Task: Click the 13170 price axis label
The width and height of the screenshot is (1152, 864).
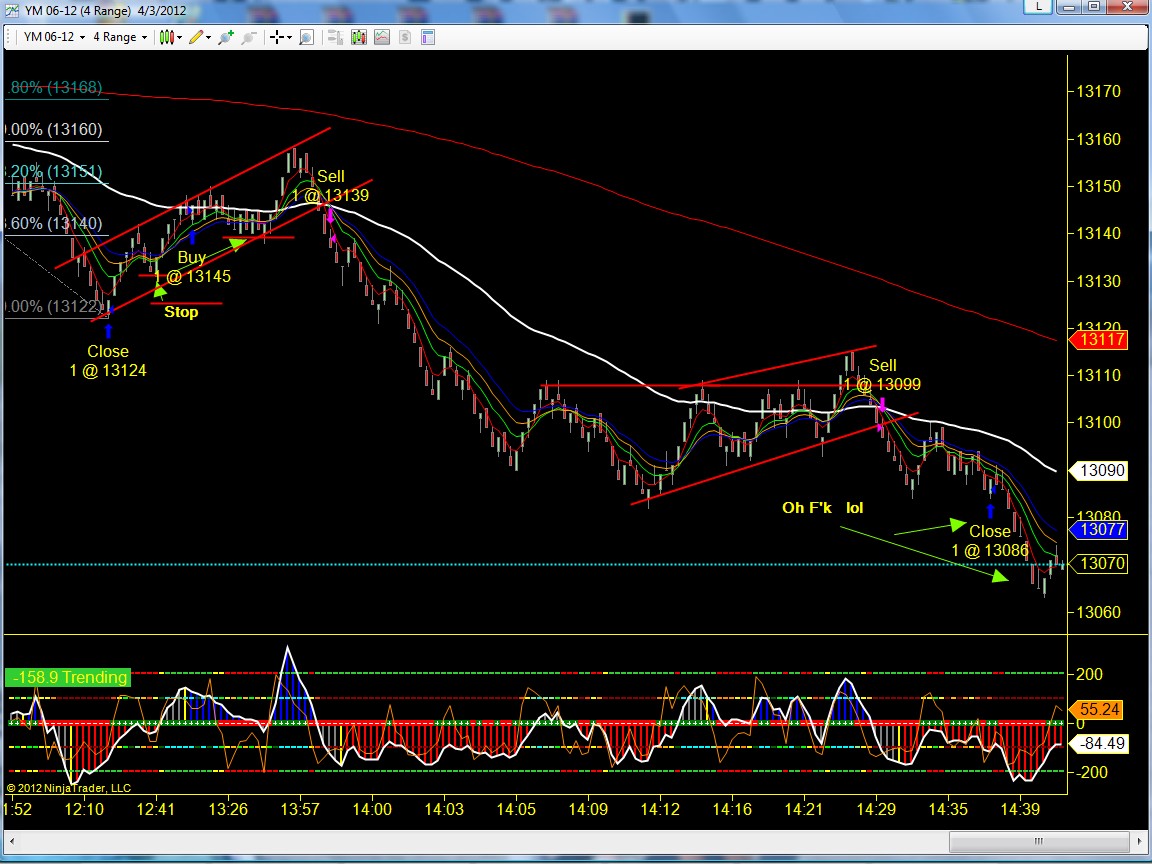Action: (x=1098, y=92)
